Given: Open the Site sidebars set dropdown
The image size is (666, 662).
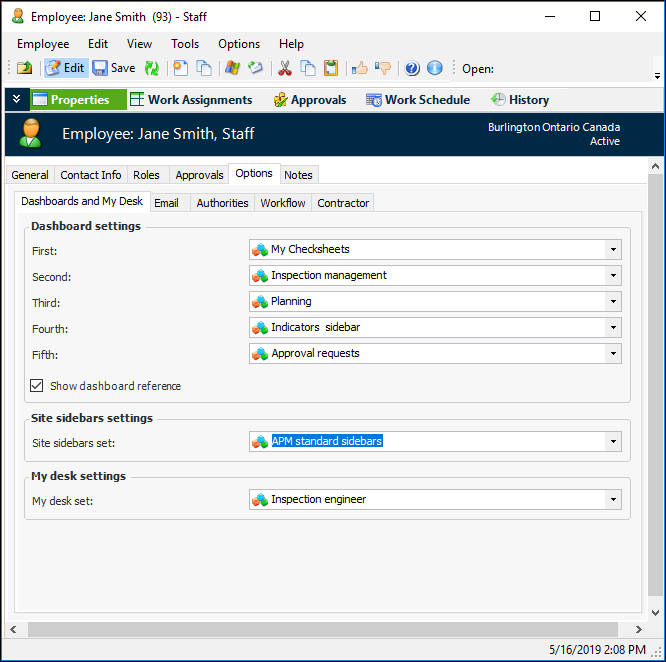Looking at the screenshot, I should click(612, 442).
